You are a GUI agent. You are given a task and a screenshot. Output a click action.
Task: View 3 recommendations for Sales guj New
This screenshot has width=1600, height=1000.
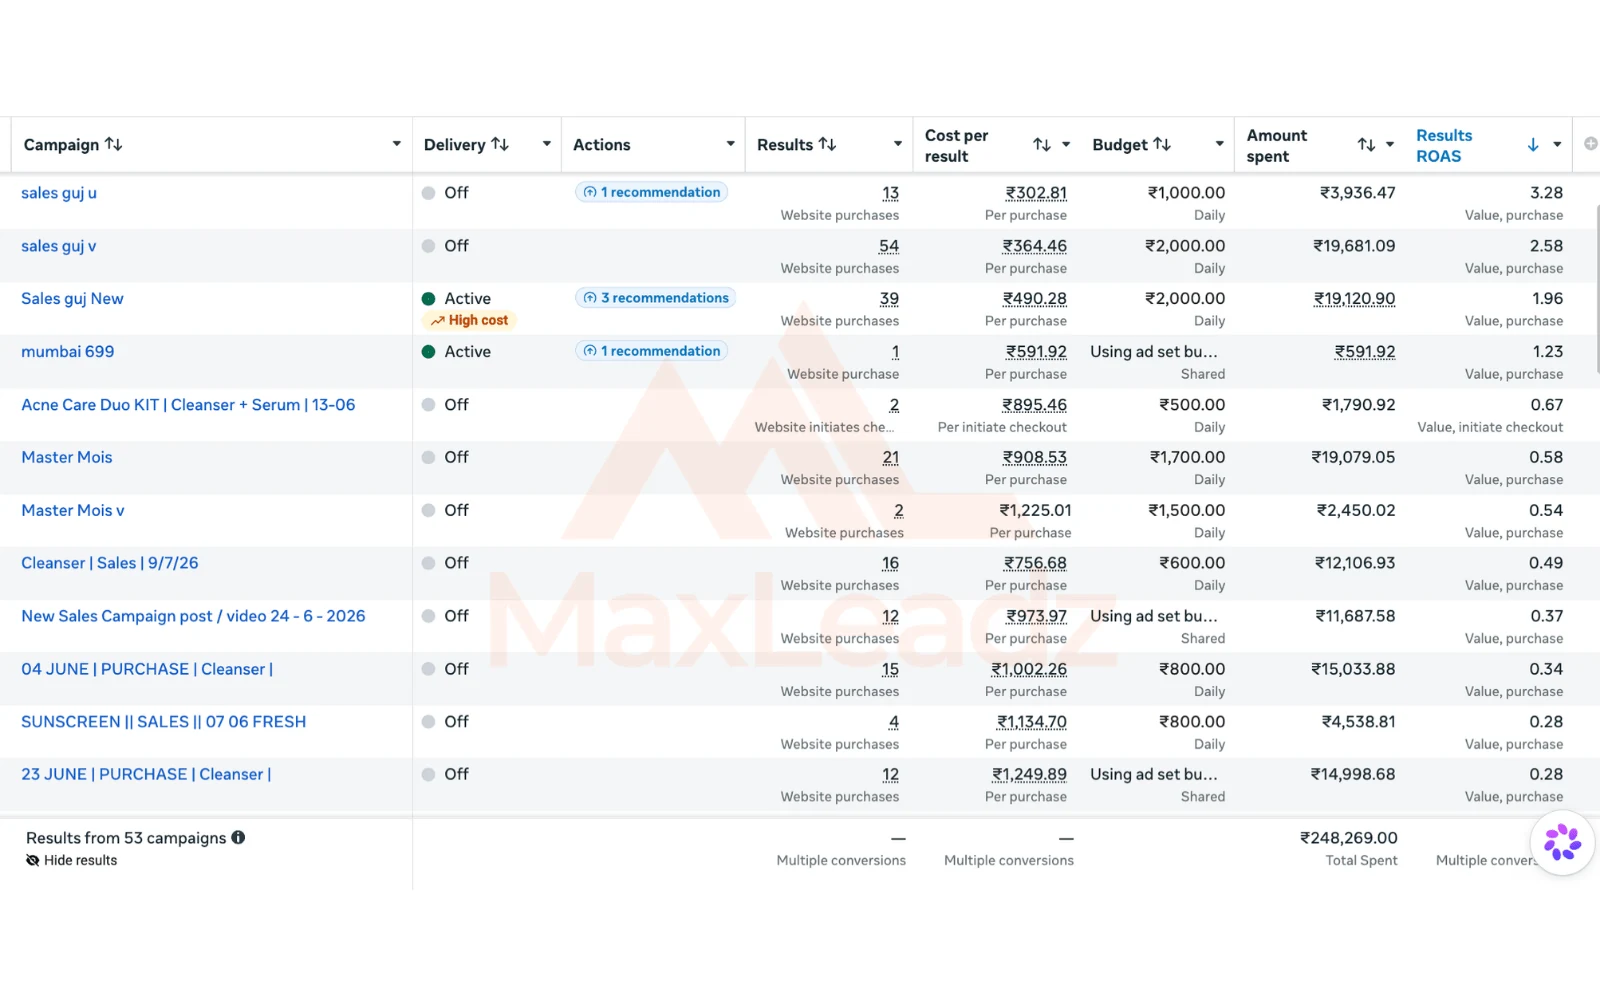pos(656,298)
